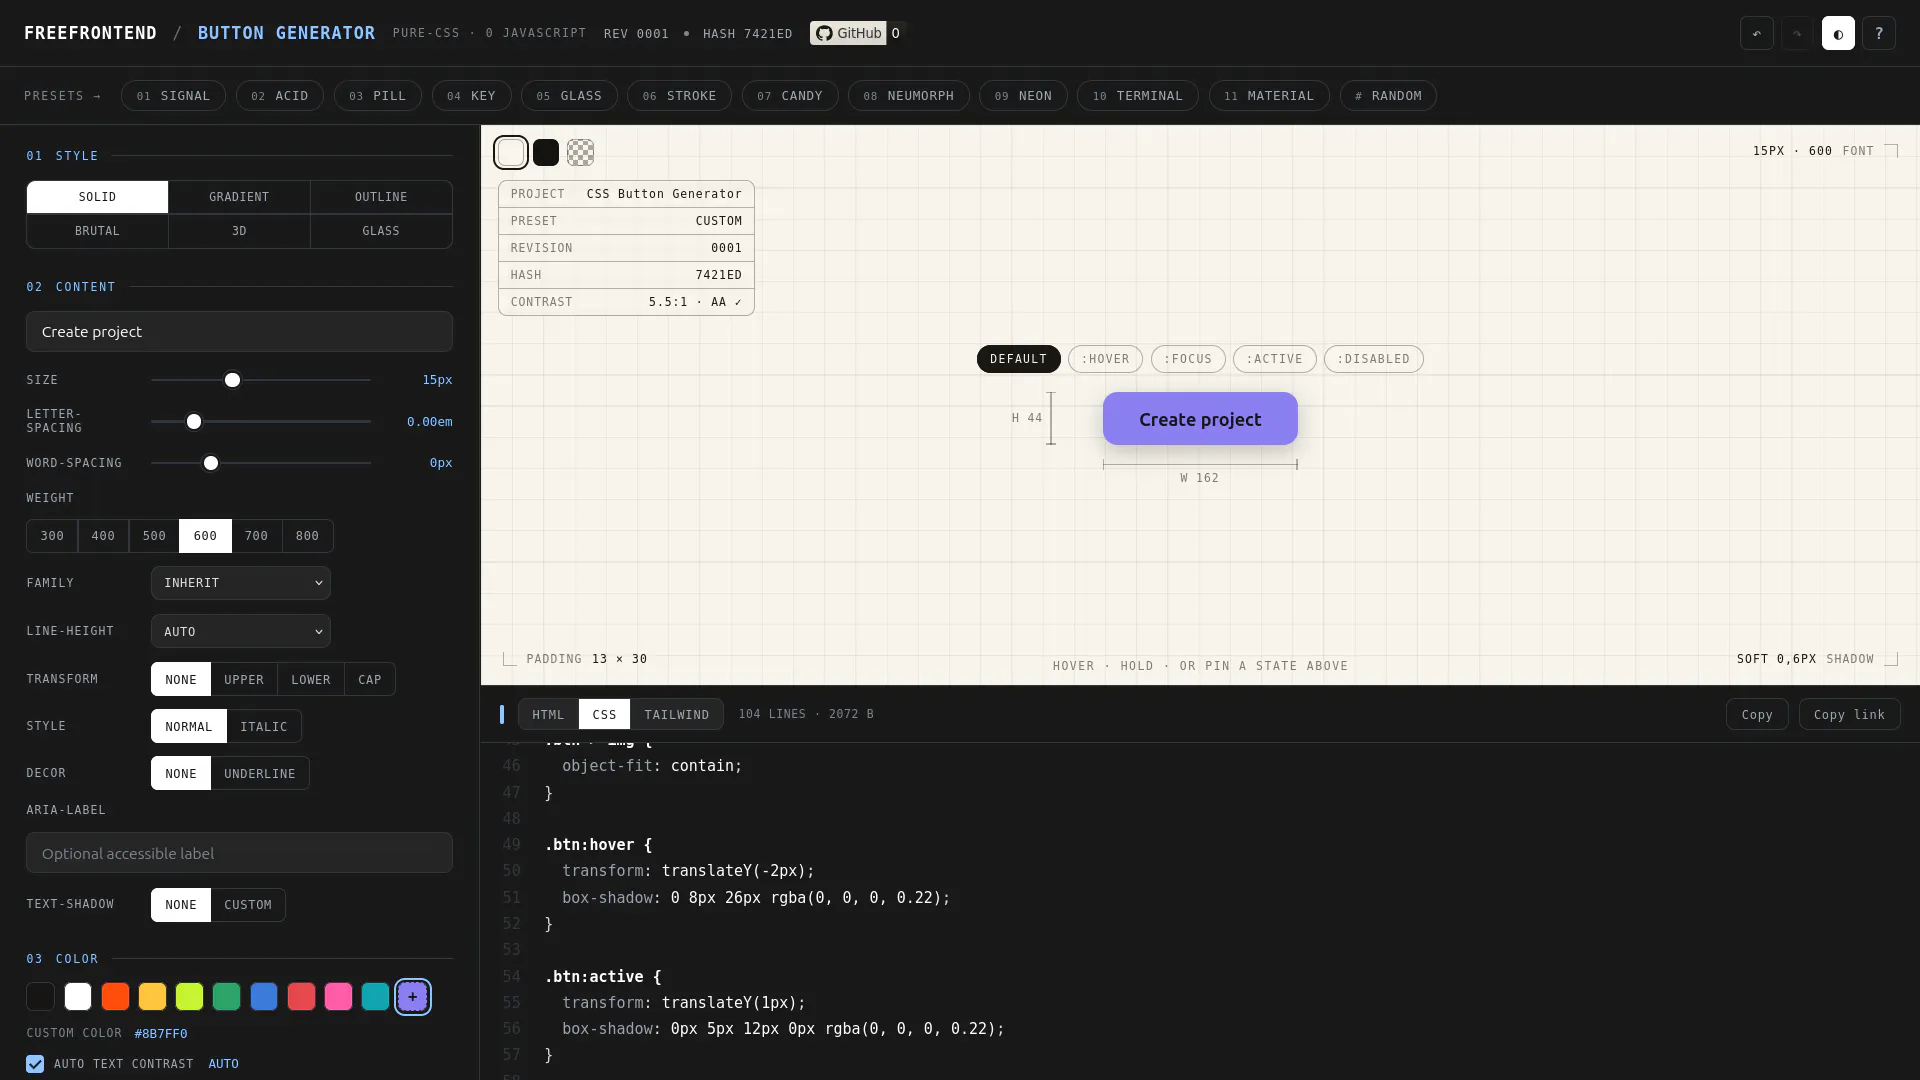This screenshot has width=1920, height=1080.
Task: Open the help question mark button
Action: pyautogui.click(x=1878, y=33)
